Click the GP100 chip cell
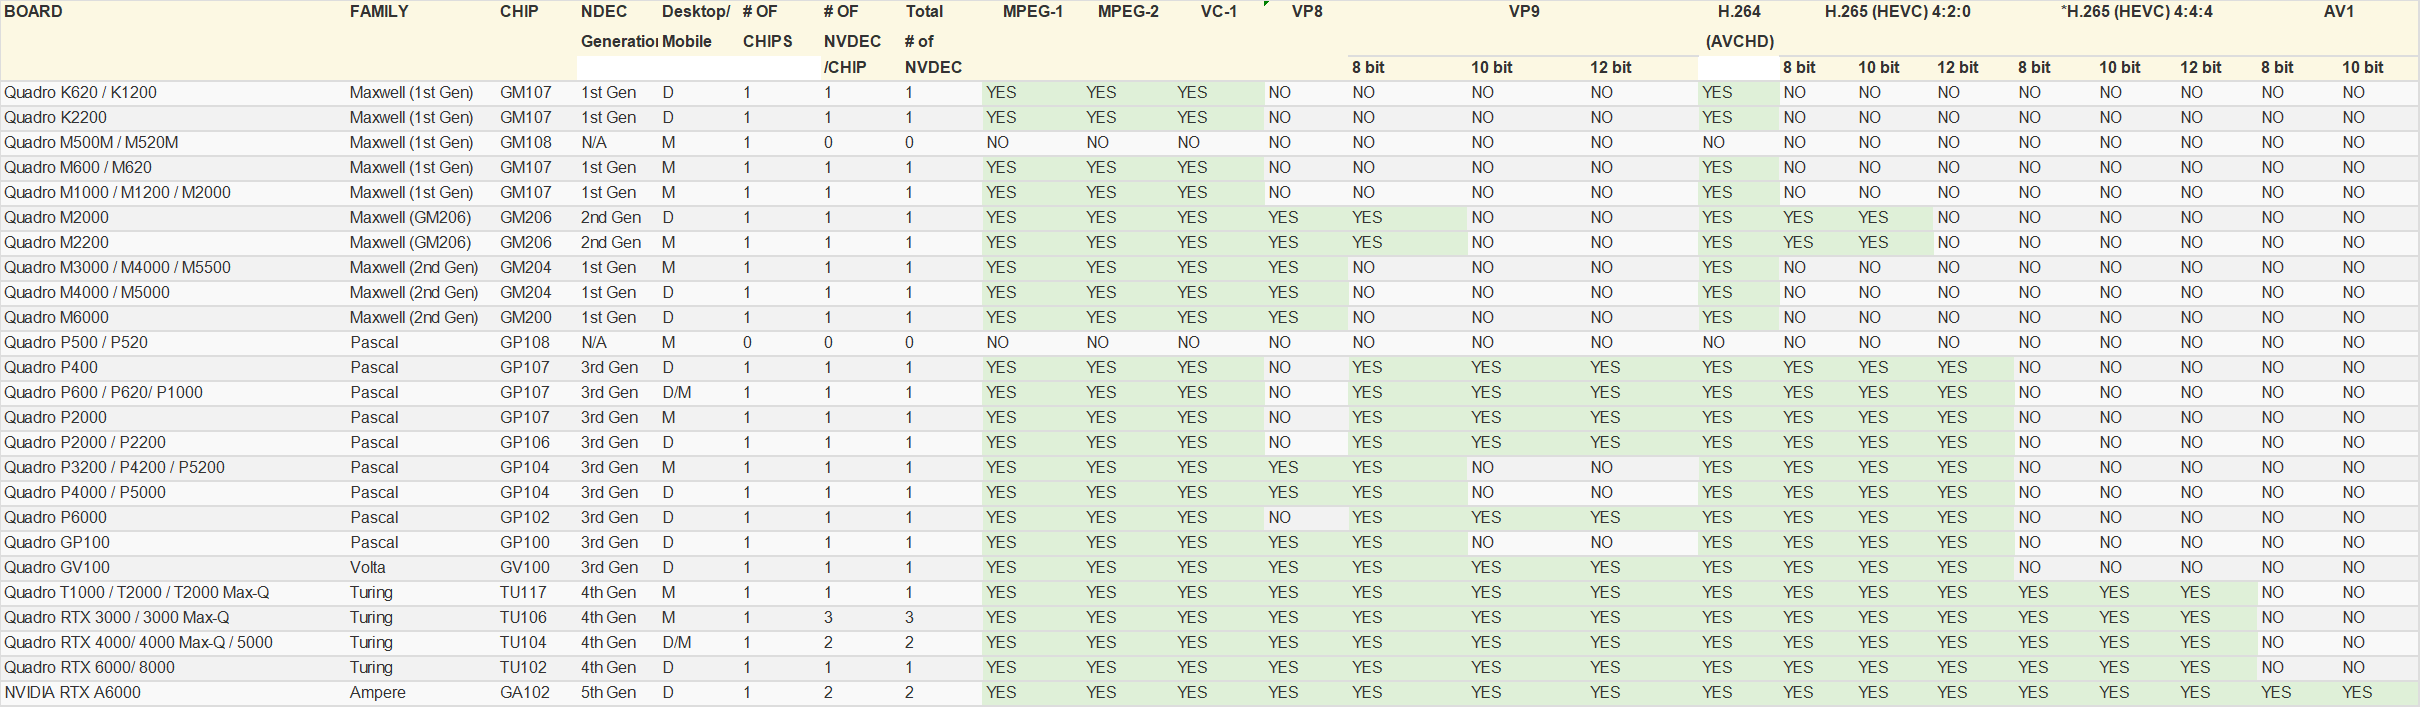This screenshot has width=2420, height=707. [525, 543]
